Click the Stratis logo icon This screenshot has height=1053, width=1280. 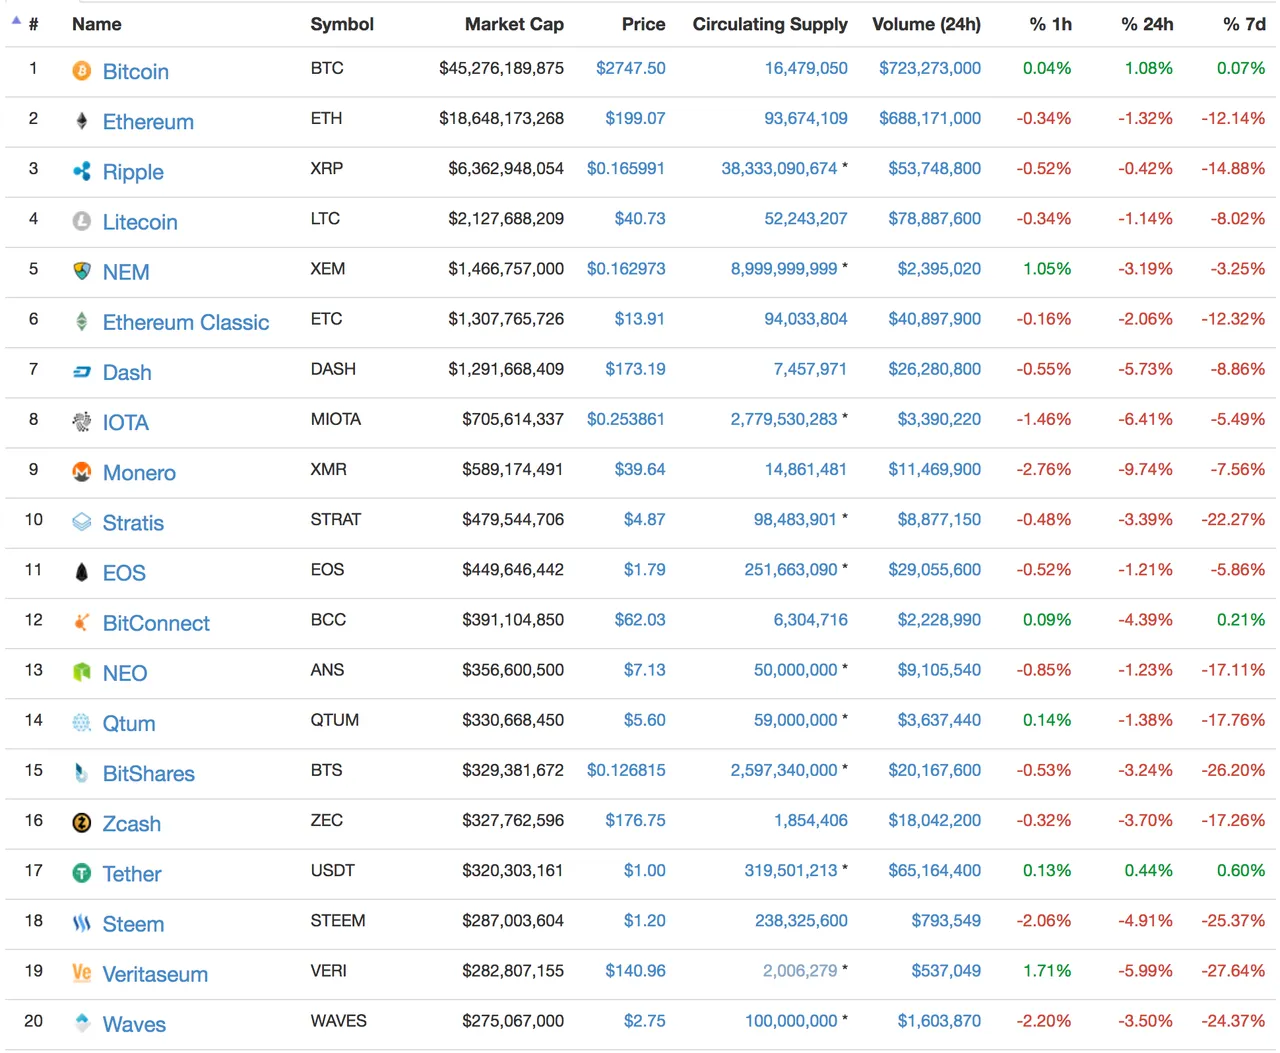(x=82, y=522)
